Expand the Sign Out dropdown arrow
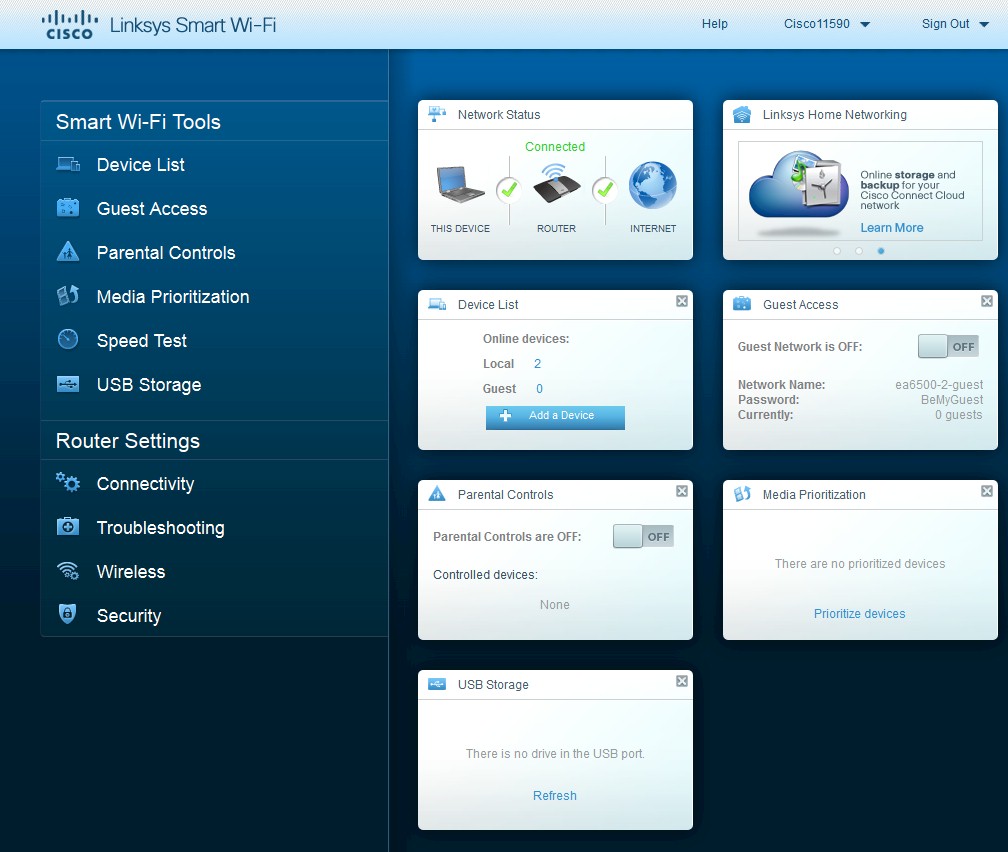Image resolution: width=1008 pixels, height=852 pixels. [x=984, y=24]
